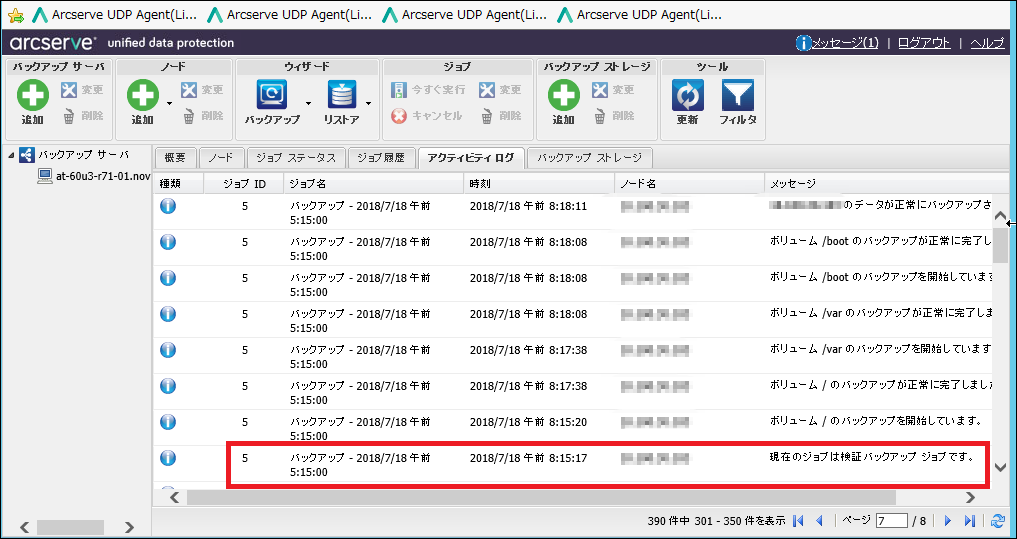Select the Activity Log tab
1017x539 pixels.
click(x=472, y=158)
